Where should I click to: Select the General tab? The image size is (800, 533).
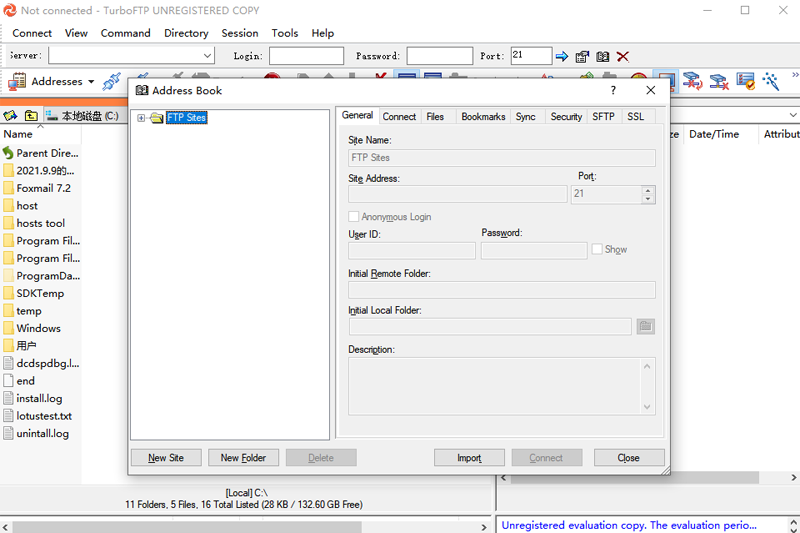(357, 115)
